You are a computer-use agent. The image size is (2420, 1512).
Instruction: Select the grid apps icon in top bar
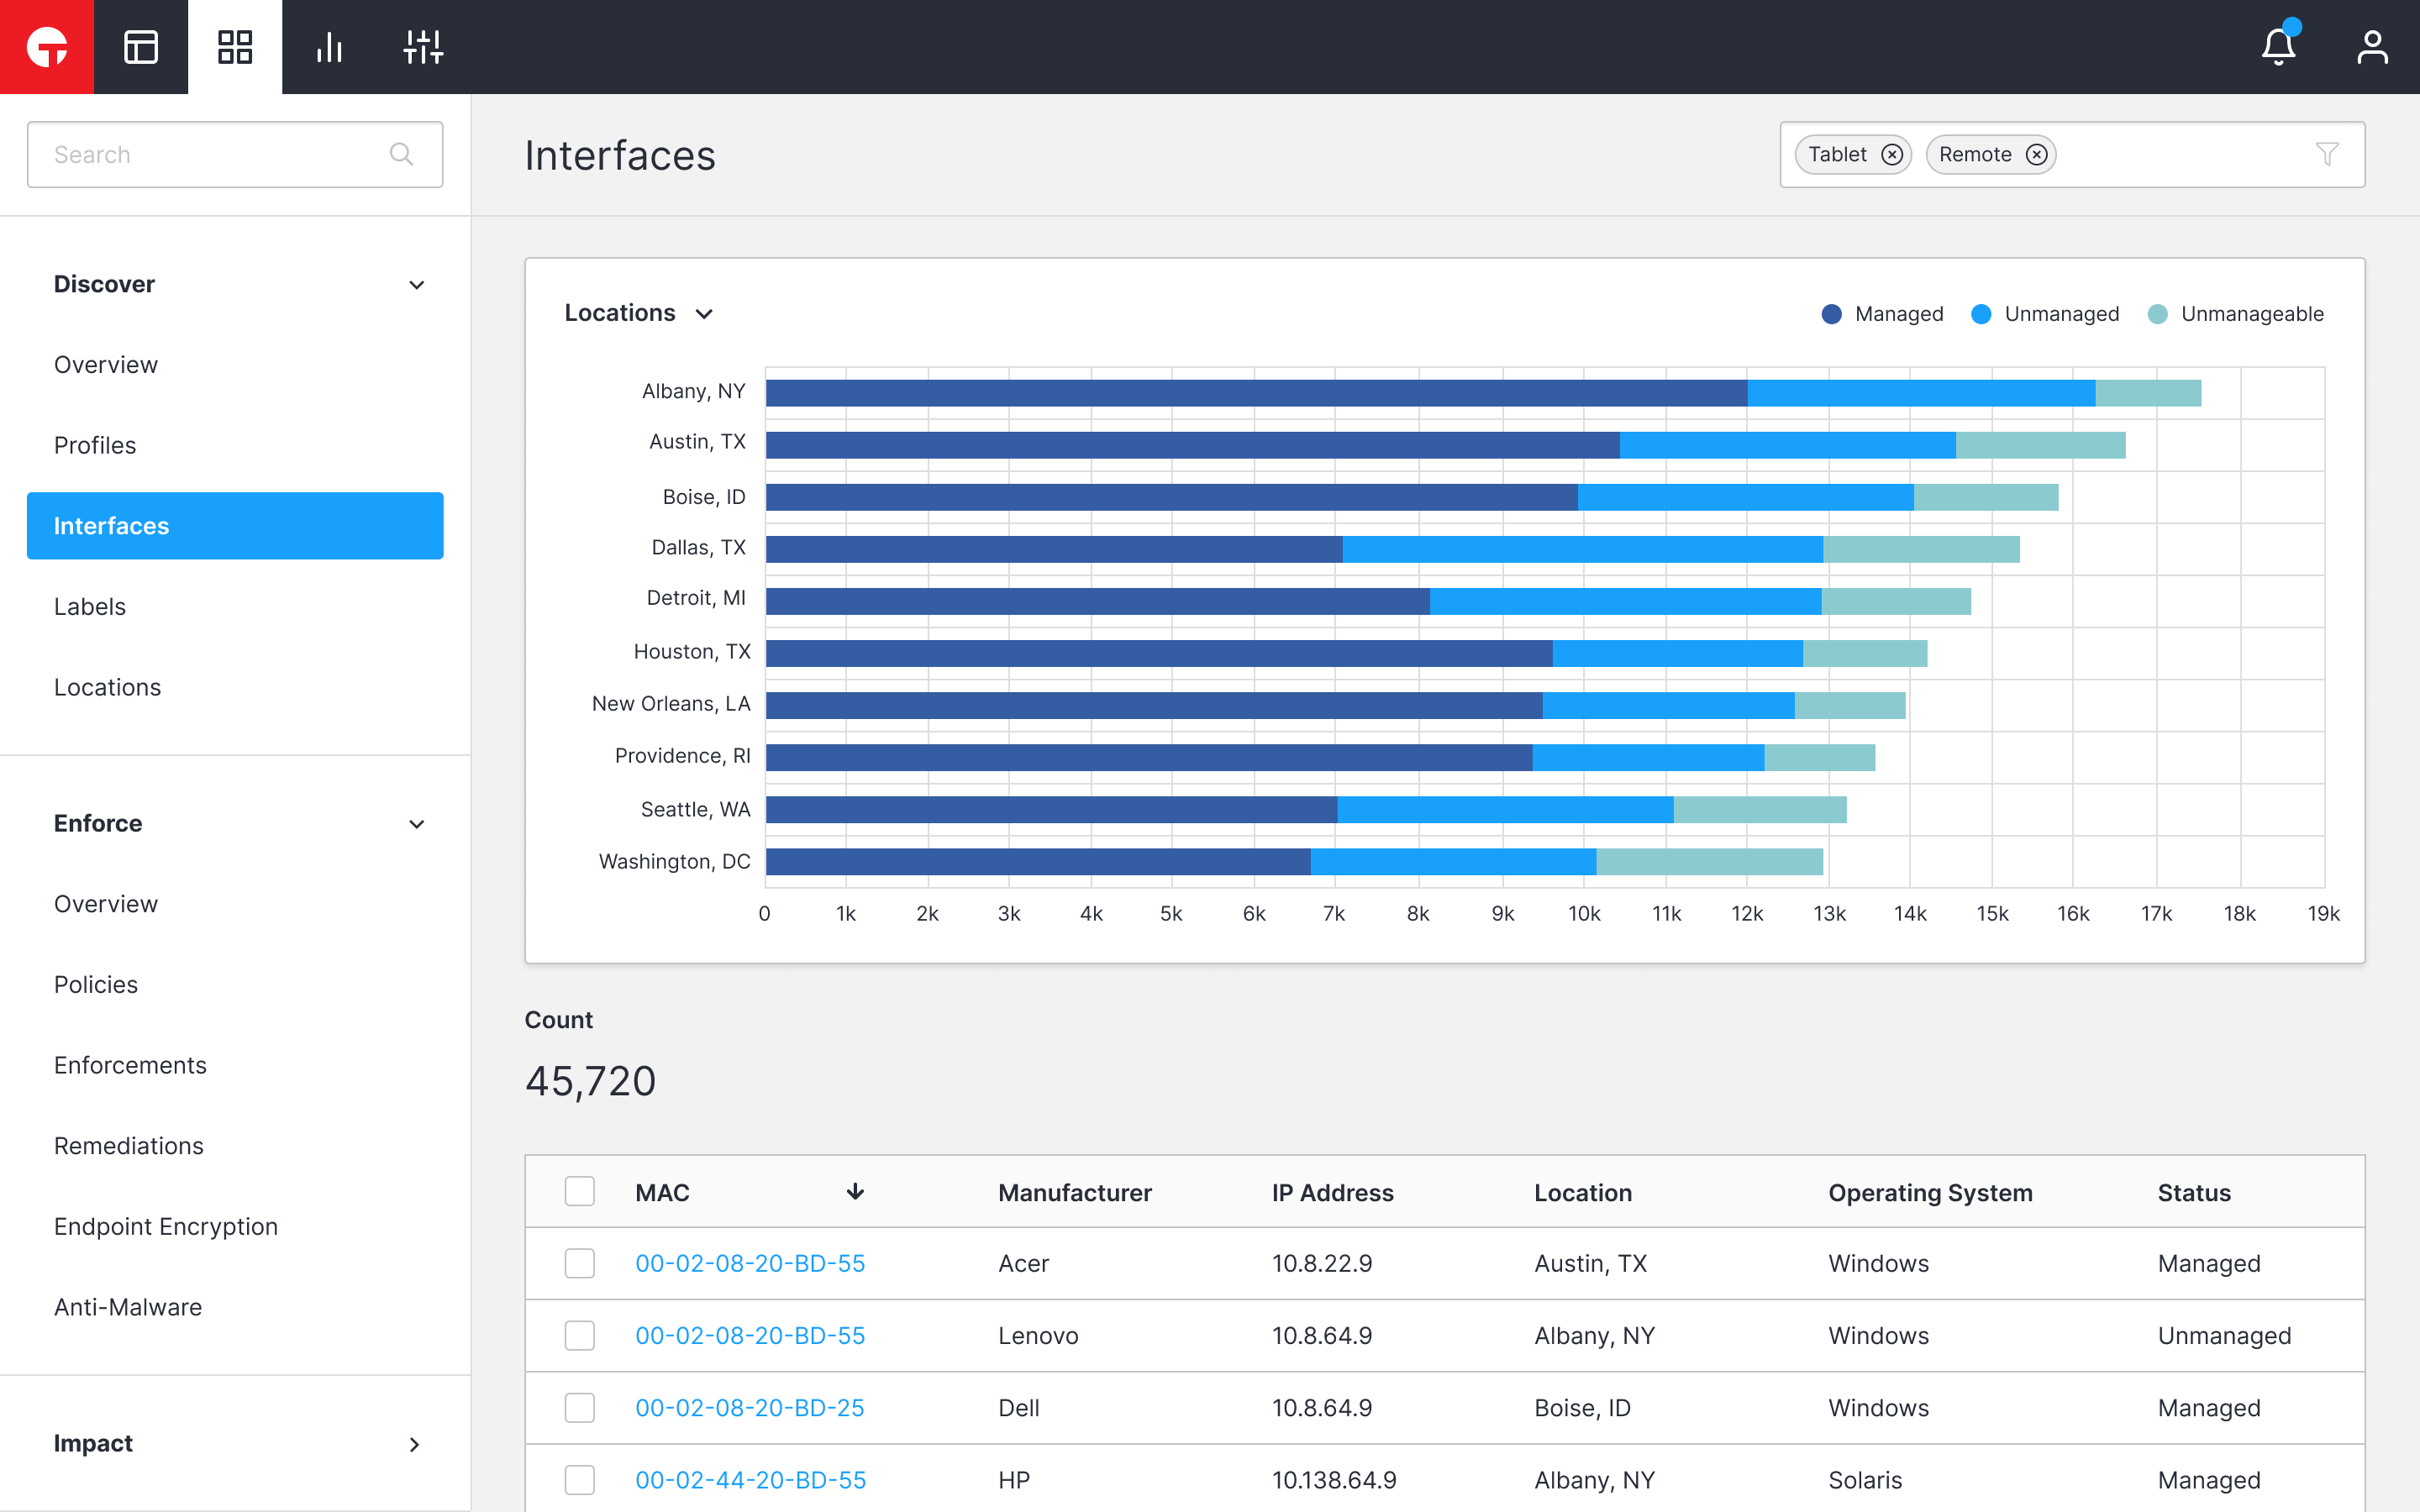click(x=234, y=46)
